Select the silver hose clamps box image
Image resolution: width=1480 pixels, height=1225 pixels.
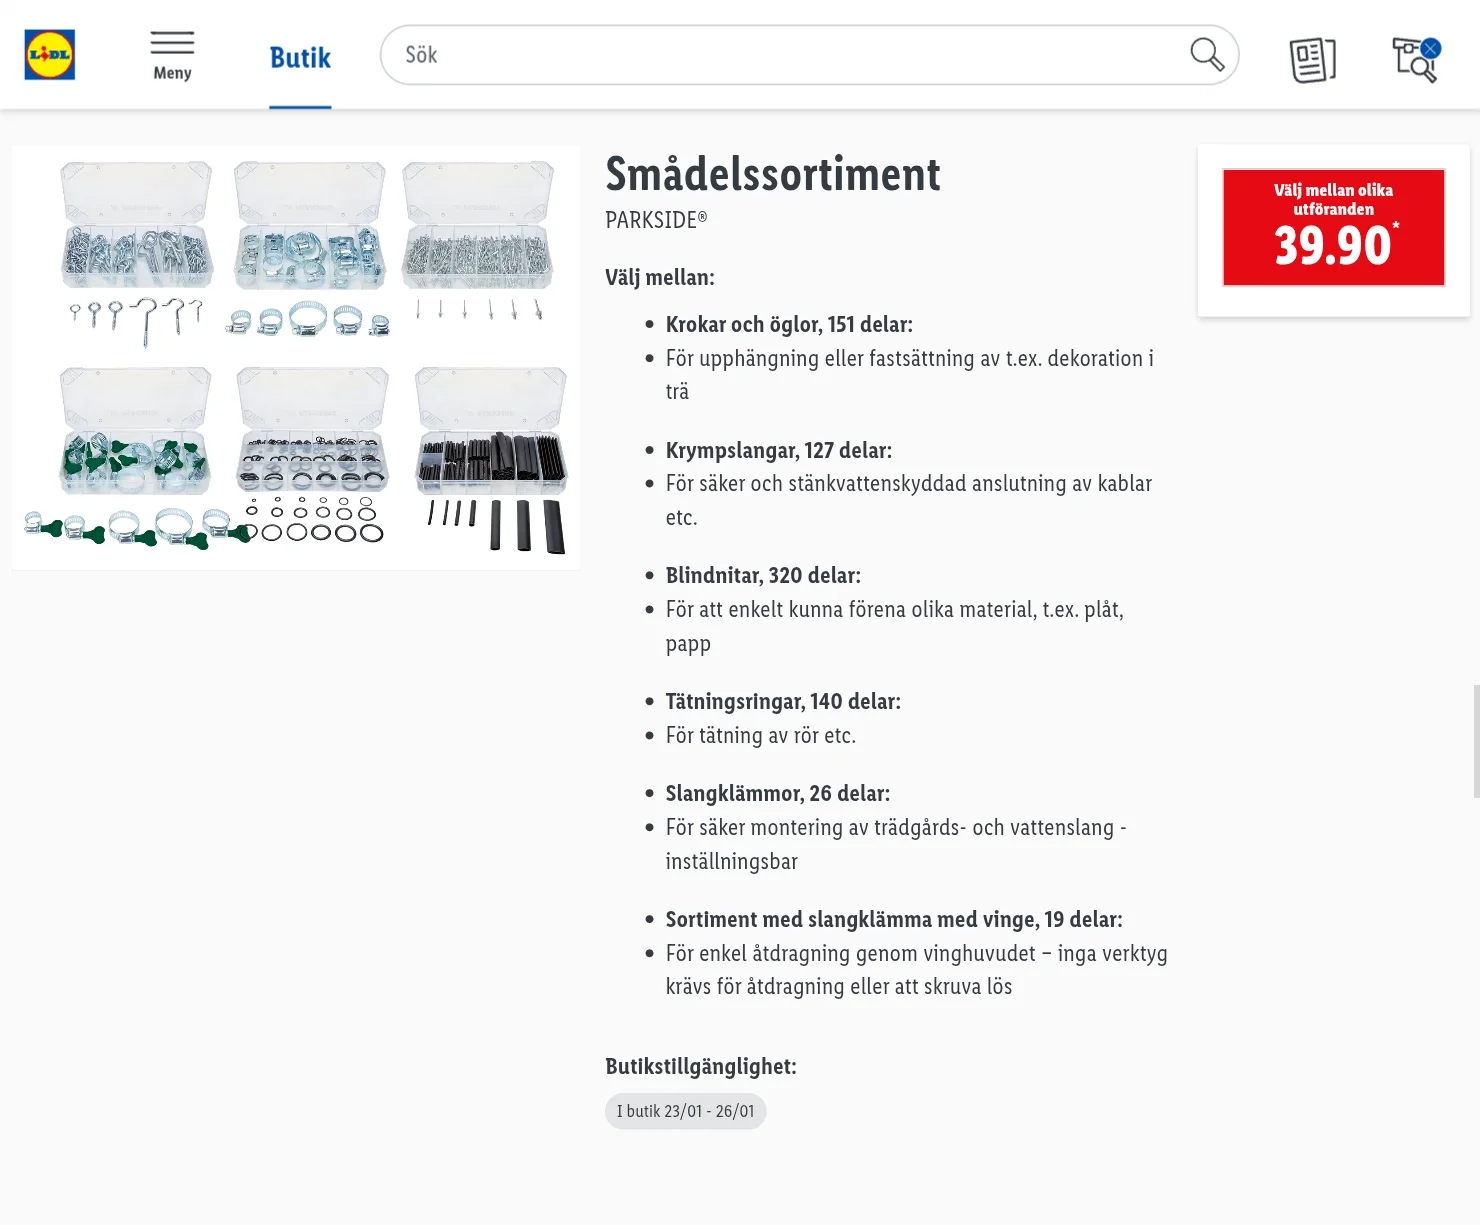tap(309, 250)
